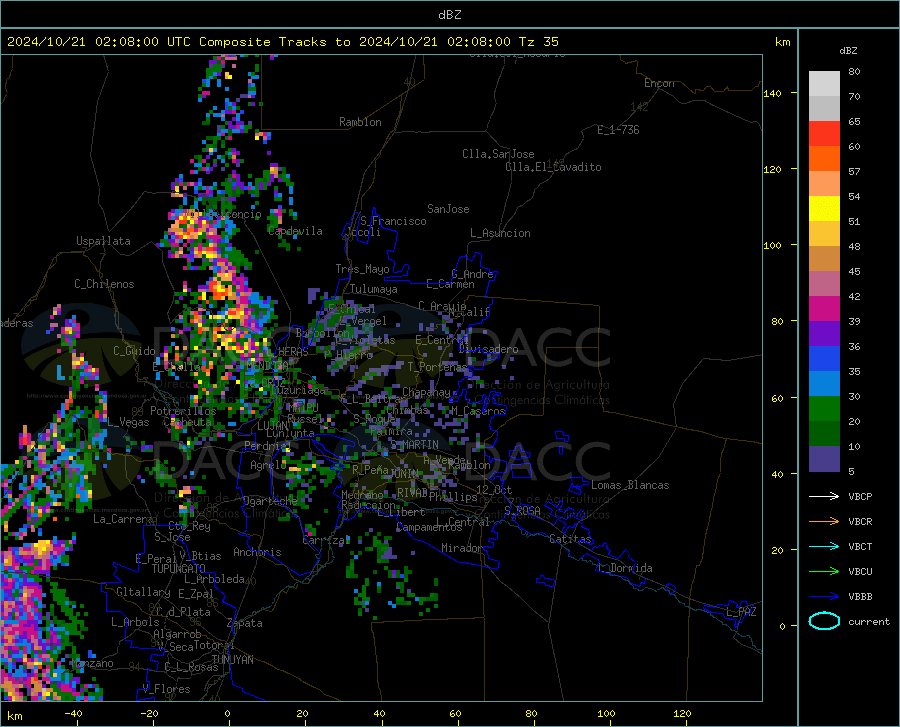The image size is (900, 727).
Task: Click the legend value 65
Action: [854, 122]
